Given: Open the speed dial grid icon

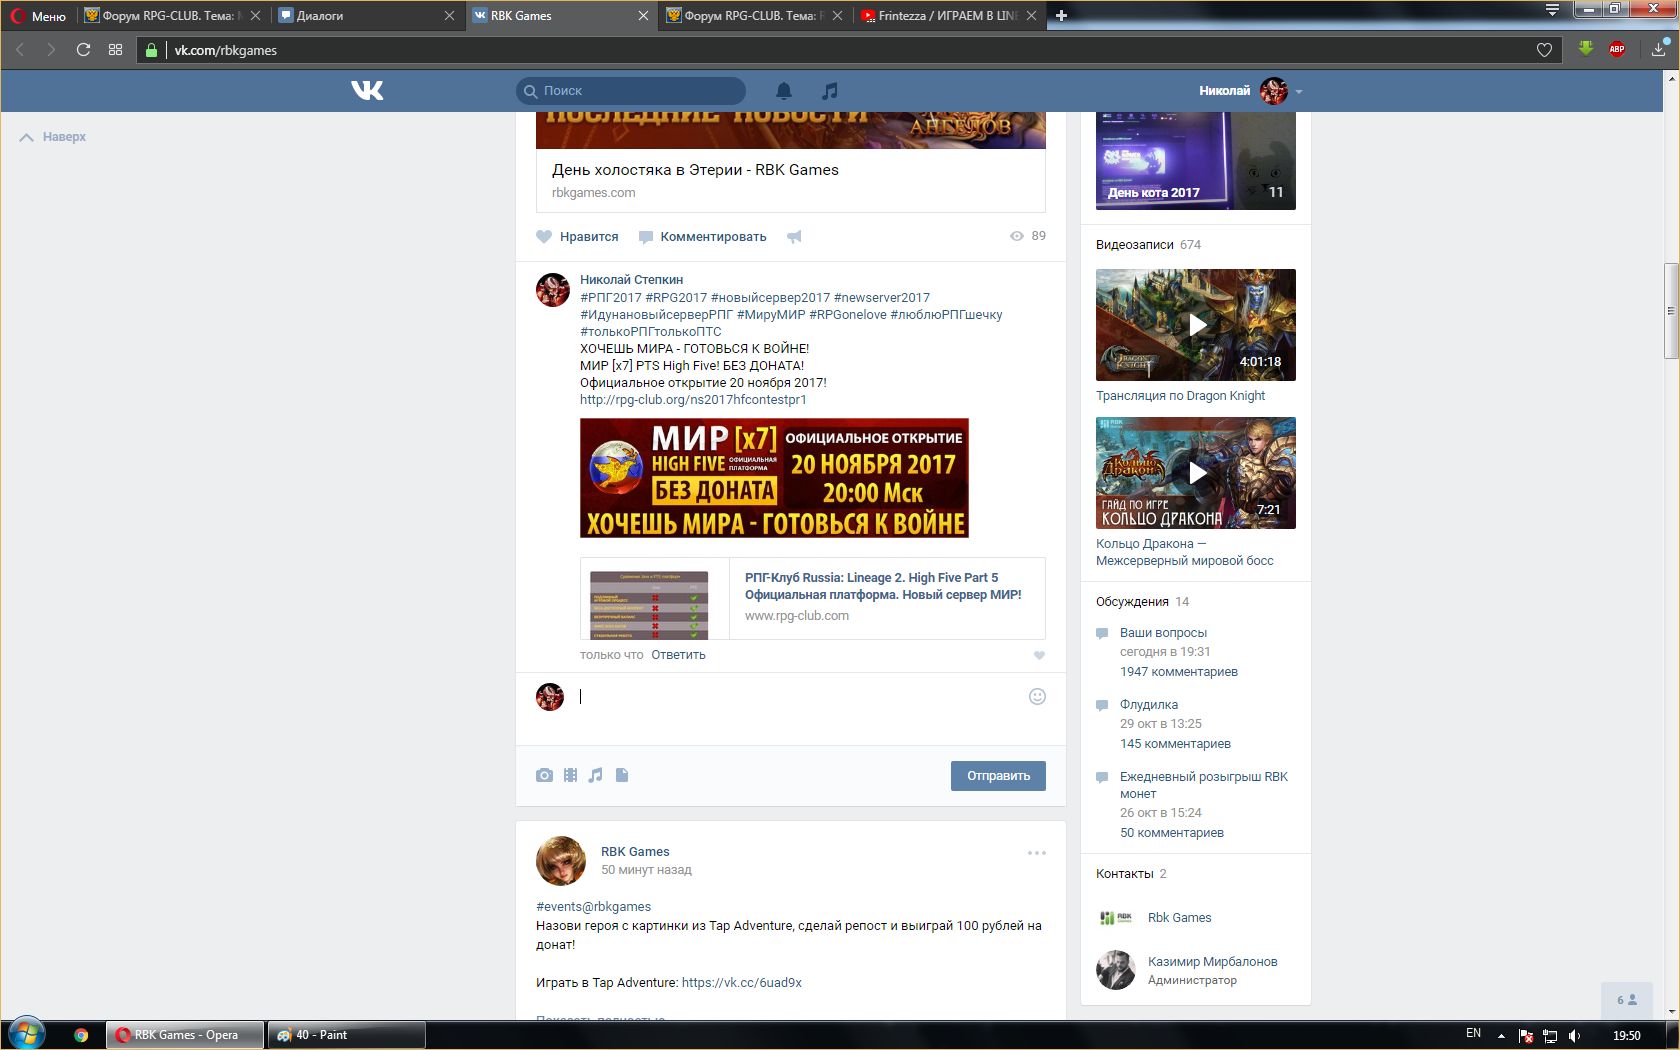Looking at the screenshot, I should (116, 50).
